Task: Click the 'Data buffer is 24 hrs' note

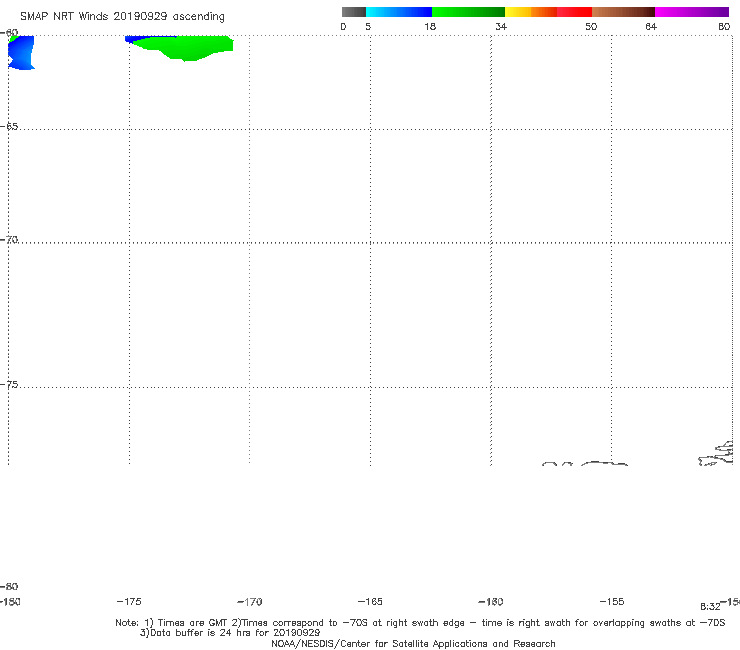Action: pyautogui.click(x=230, y=633)
